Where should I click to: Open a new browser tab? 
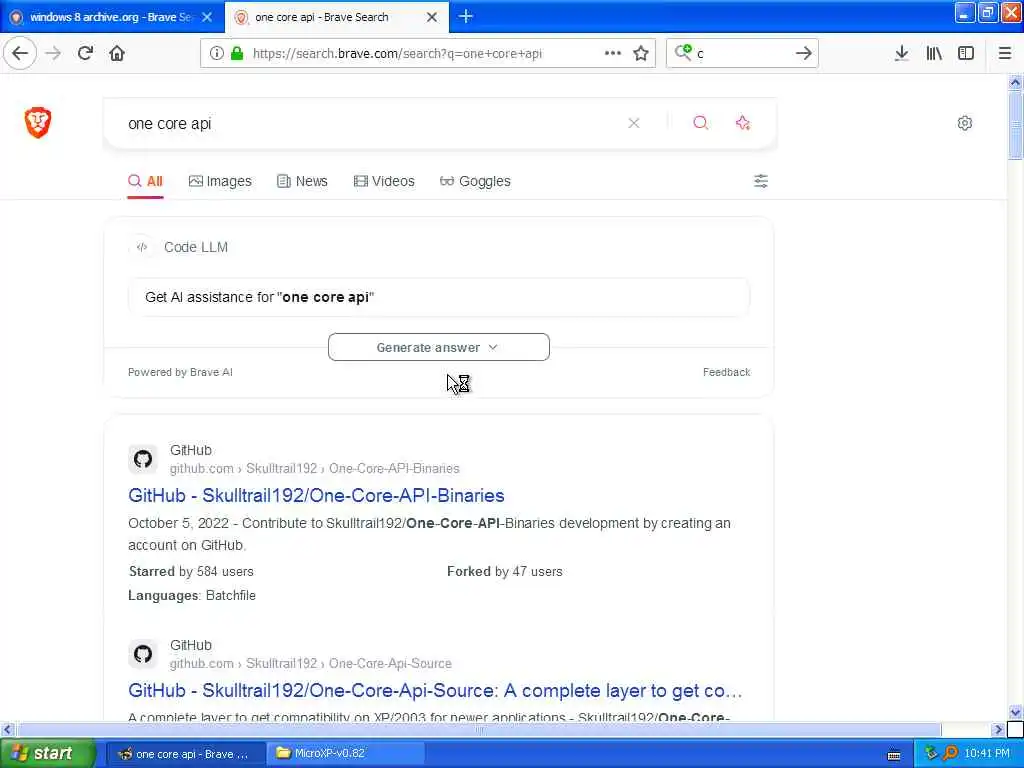click(466, 17)
